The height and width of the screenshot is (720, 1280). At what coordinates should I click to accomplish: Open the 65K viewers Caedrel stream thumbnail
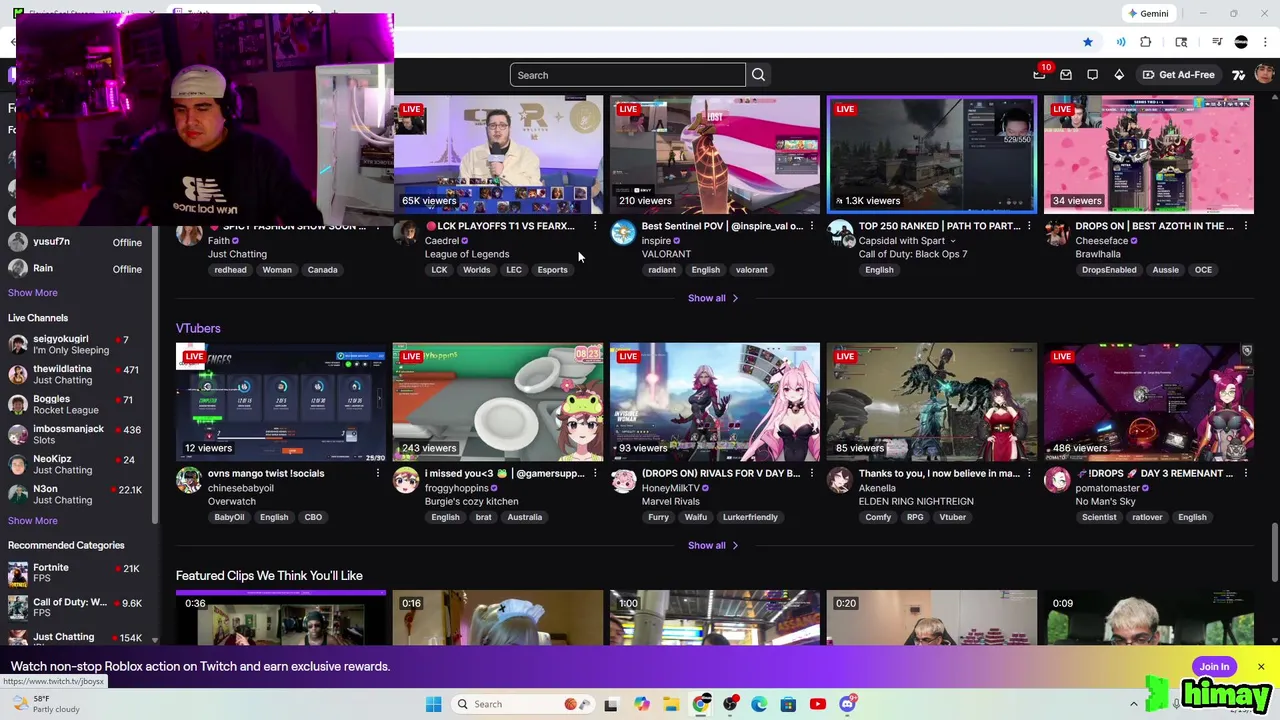point(498,155)
